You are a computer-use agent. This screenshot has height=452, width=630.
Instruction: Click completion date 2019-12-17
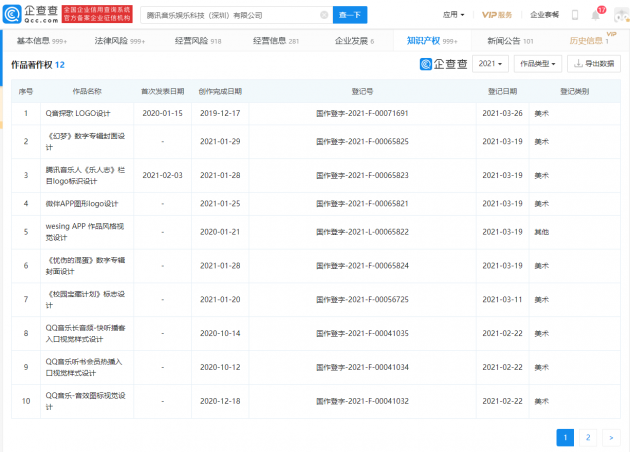pos(220,113)
